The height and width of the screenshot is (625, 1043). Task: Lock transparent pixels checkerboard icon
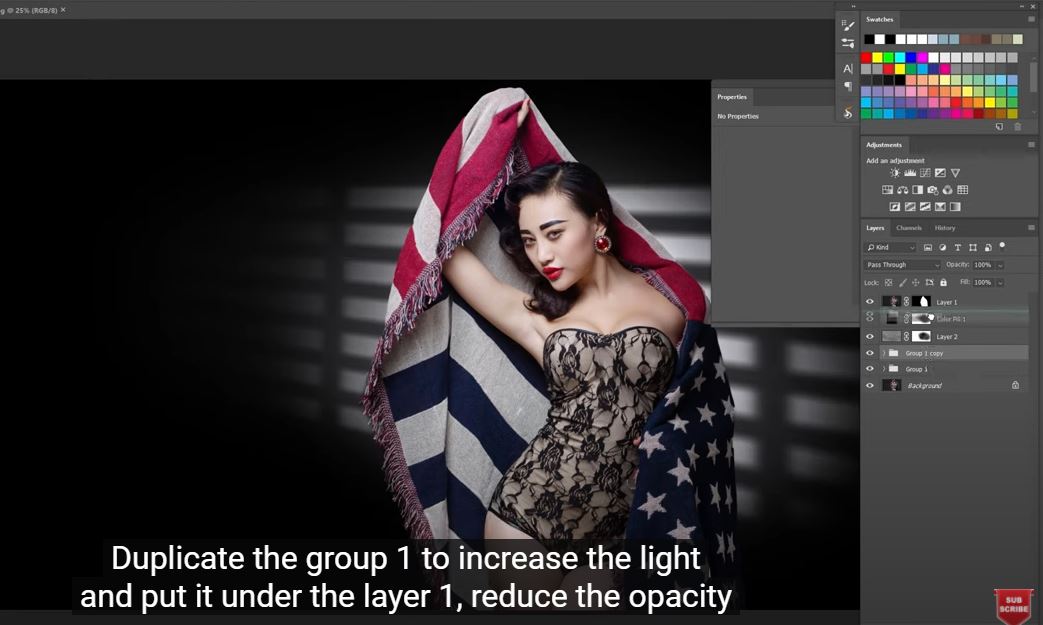pos(888,283)
